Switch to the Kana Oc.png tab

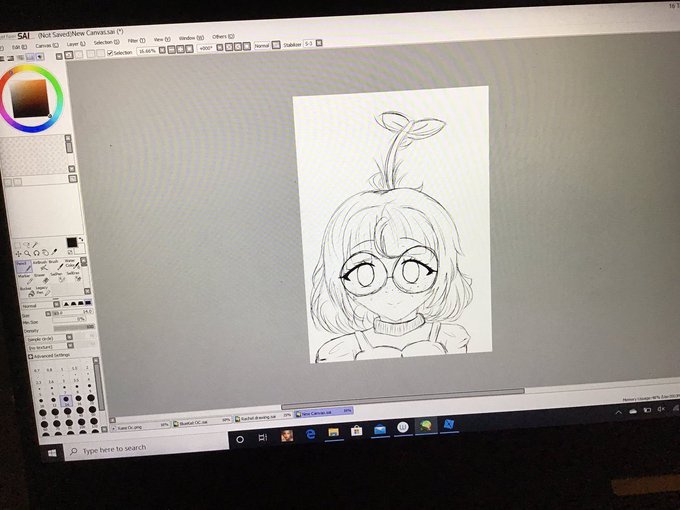[x=140, y=426]
